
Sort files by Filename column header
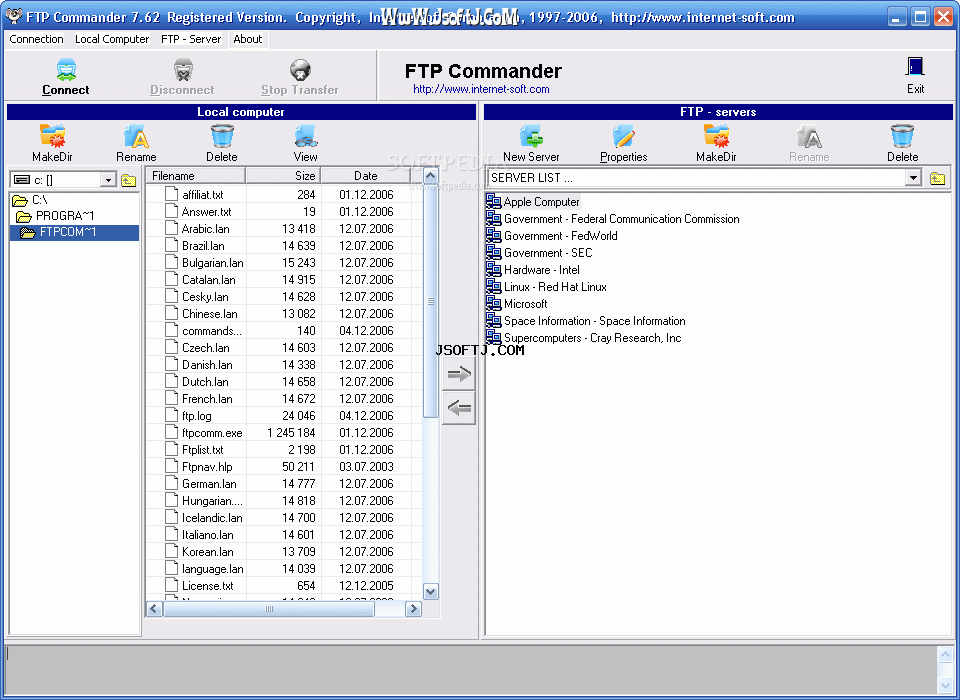click(196, 176)
